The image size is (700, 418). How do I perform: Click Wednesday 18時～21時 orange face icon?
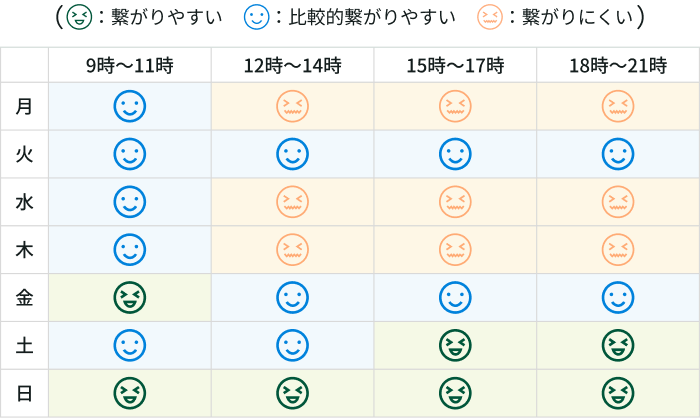[x=617, y=202]
